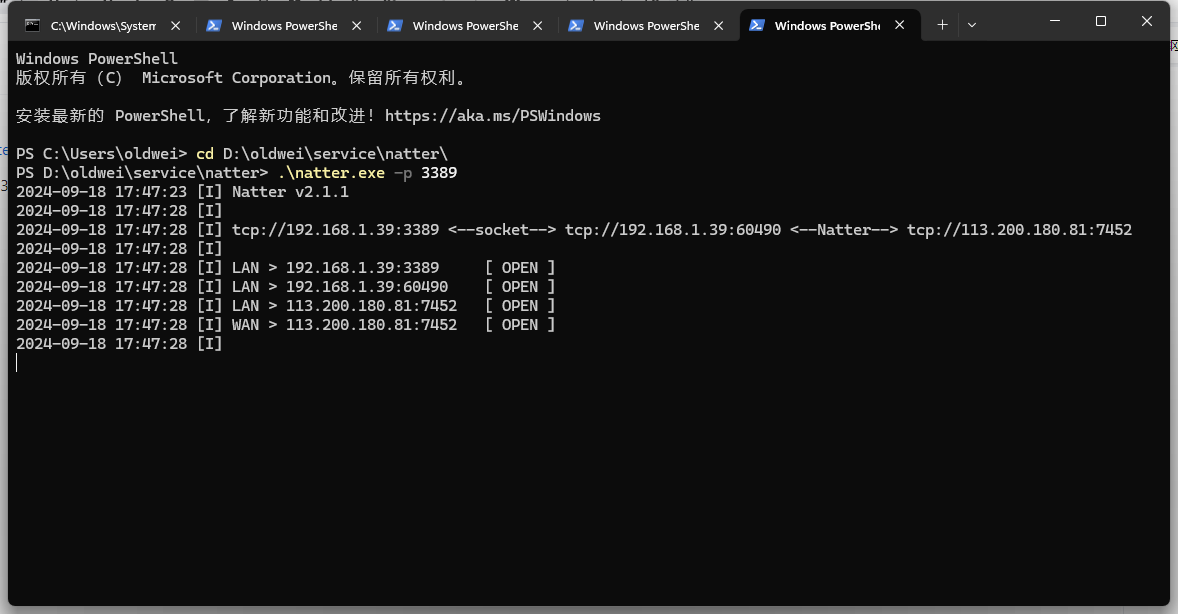Click 'LAN > 192.168.1.39:60490' row text

tap(340, 287)
